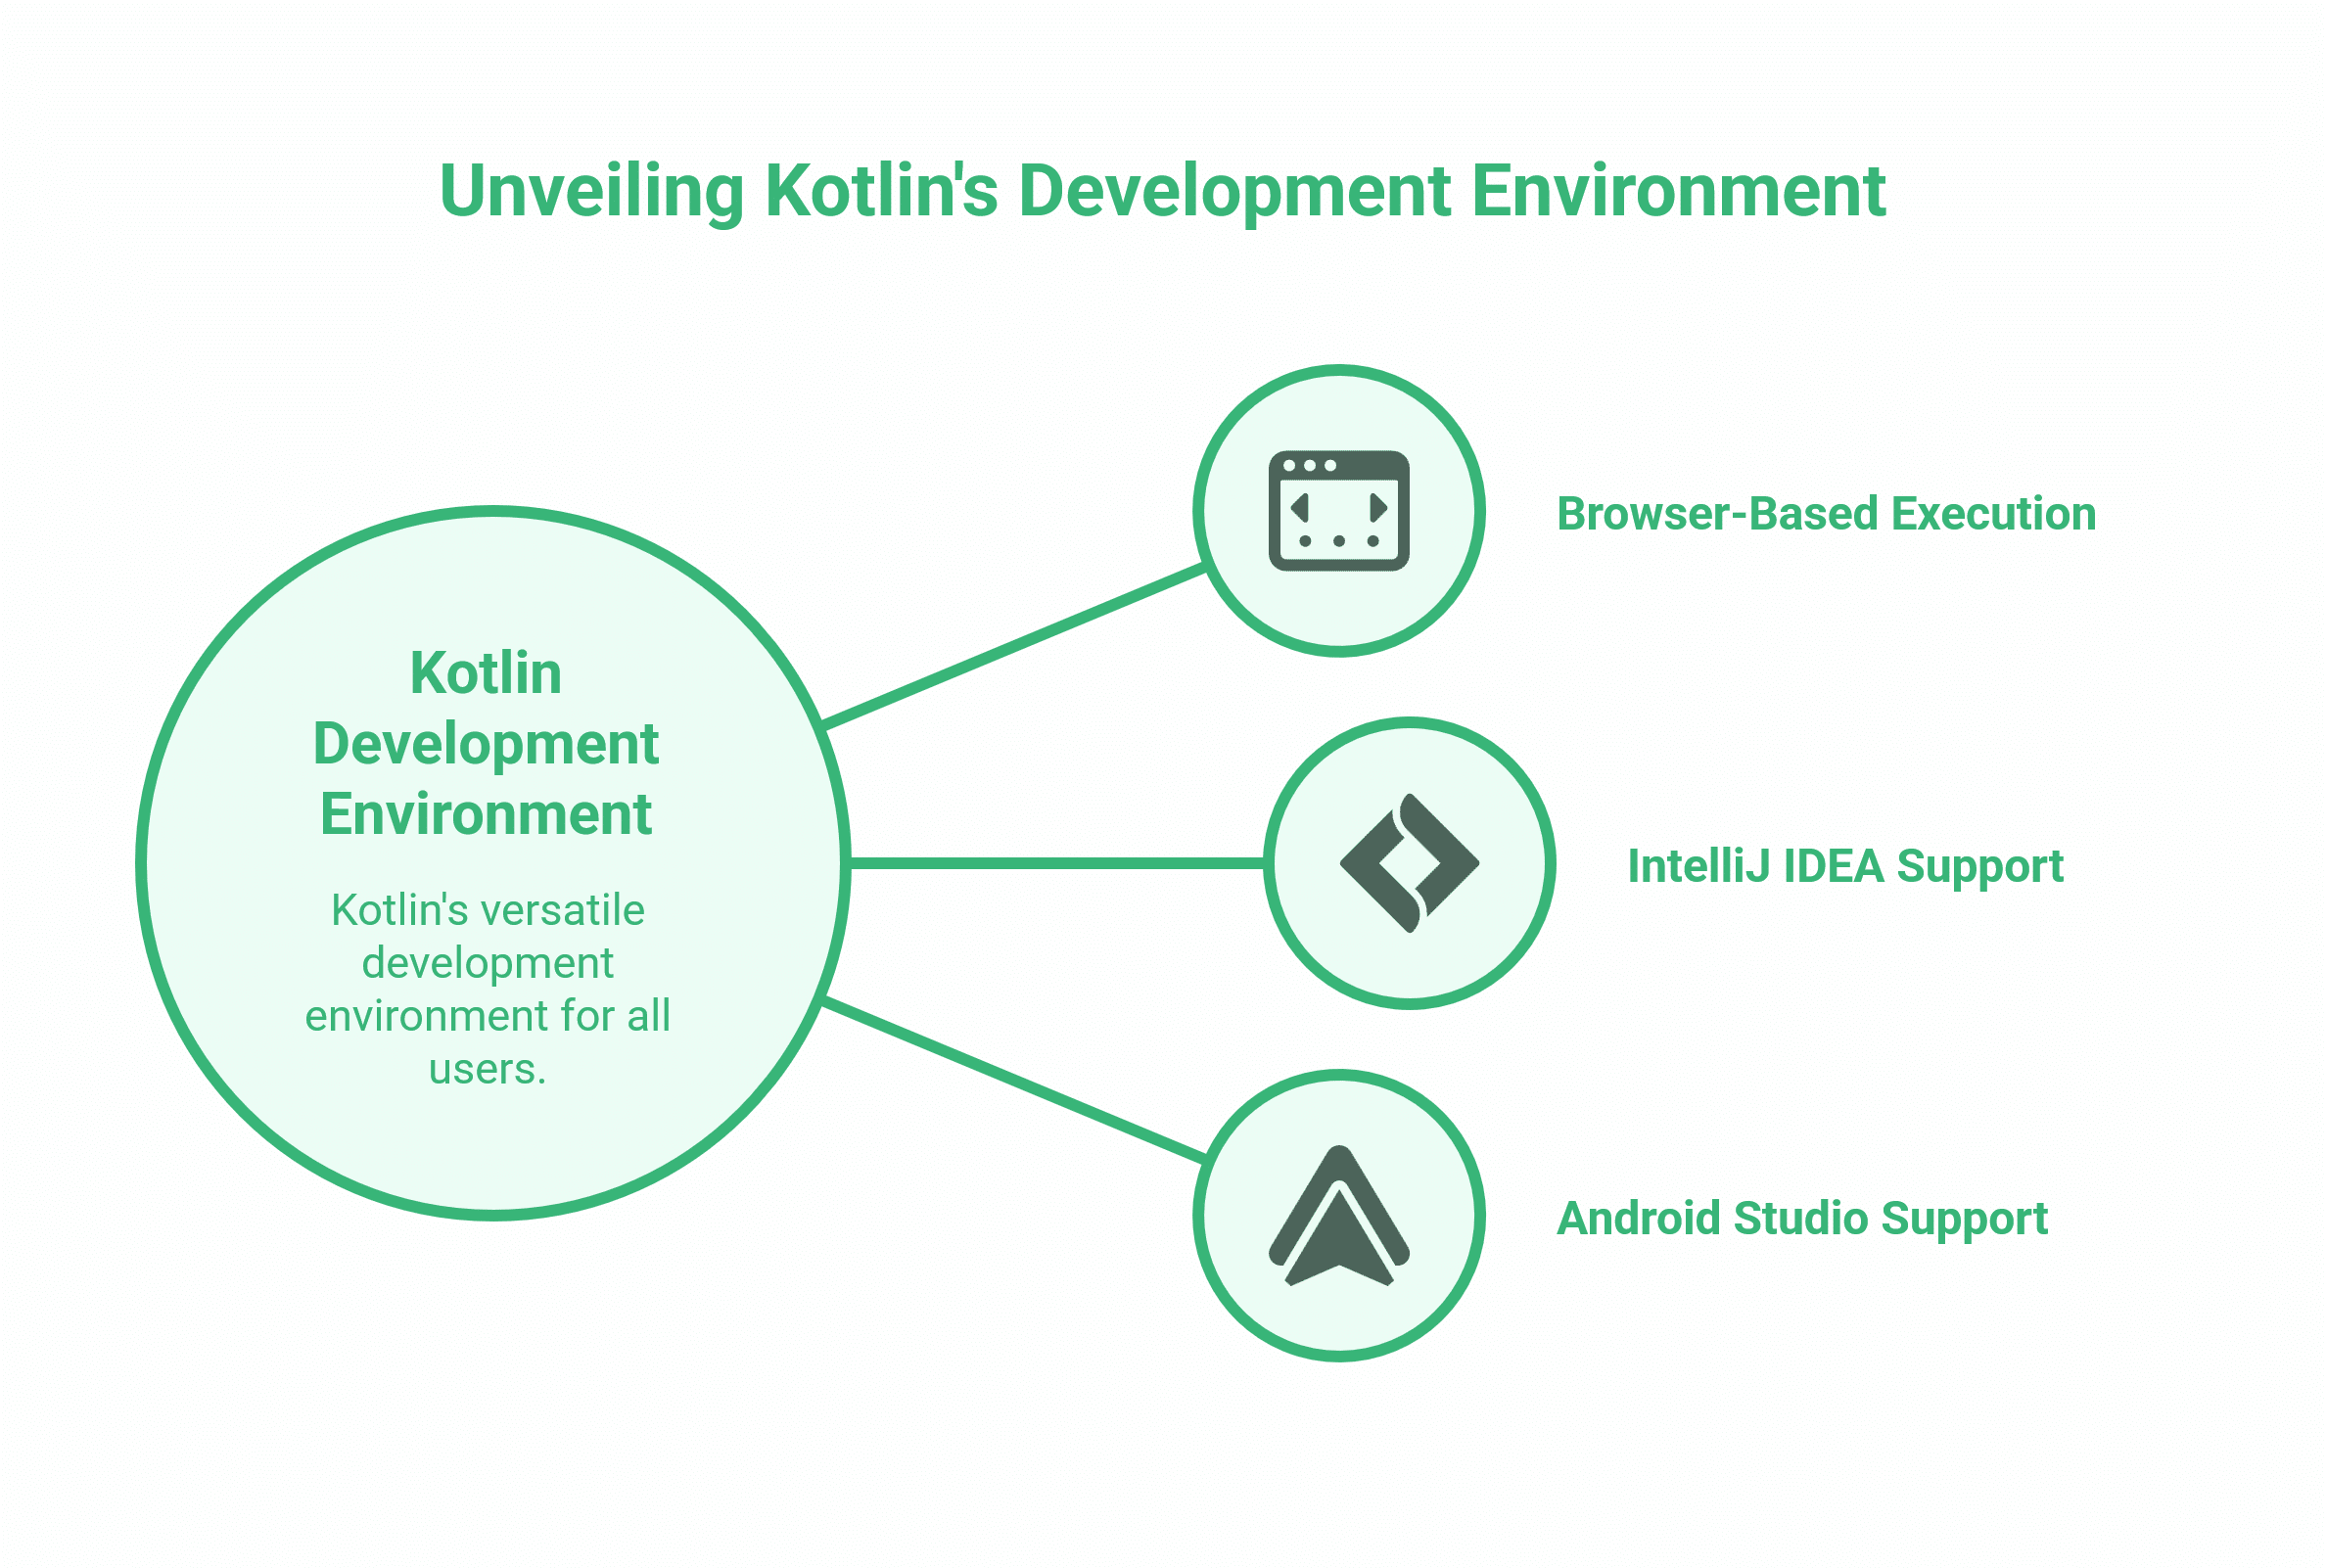Screen dimensions: 2326x1568
Task: Select the Android Studio Support label
Action: tap(1802, 1219)
